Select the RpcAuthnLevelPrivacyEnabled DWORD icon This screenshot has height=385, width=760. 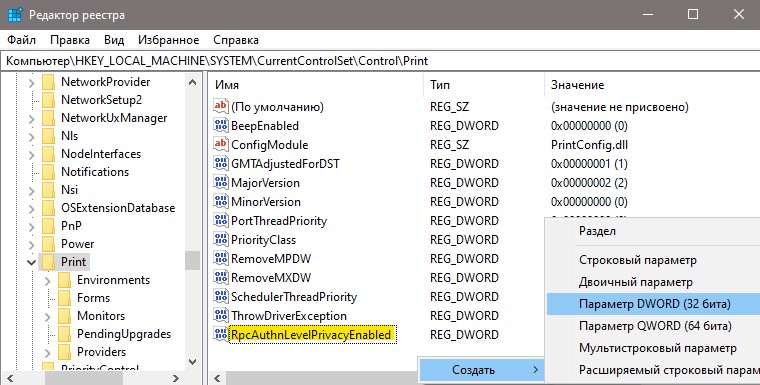point(221,335)
